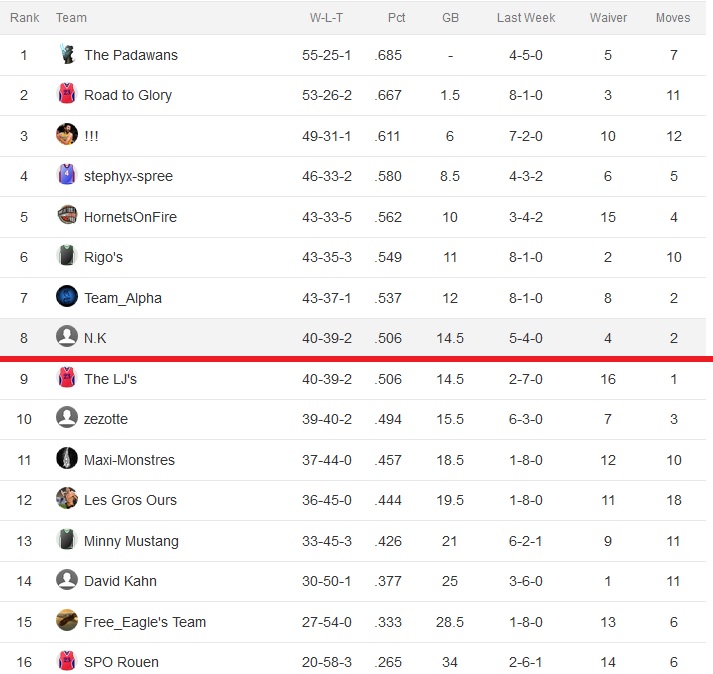Image resolution: width=713 pixels, height=674 pixels.
Task: Click Les Gros Ours avatar photo
Action: (x=67, y=499)
